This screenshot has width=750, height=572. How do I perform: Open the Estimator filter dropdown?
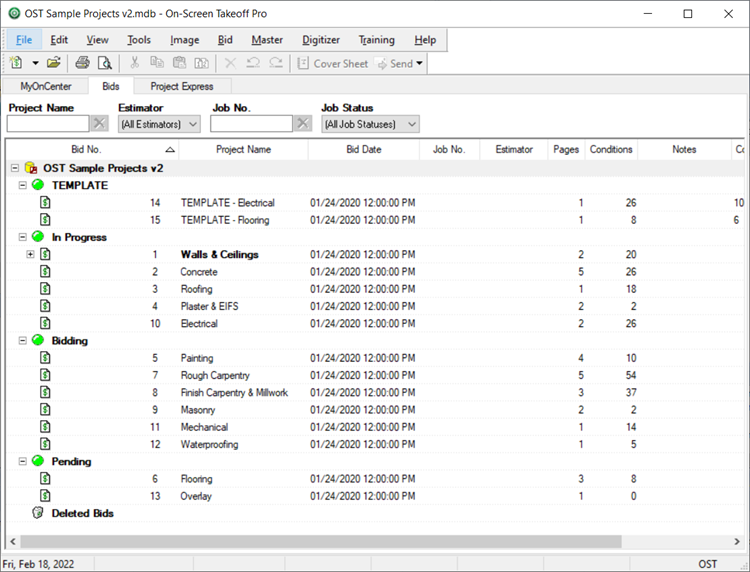pos(159,124)
